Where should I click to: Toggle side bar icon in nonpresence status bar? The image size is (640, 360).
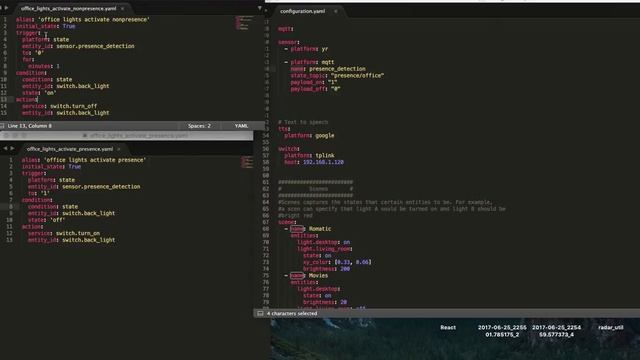click(x=2, y=126)
